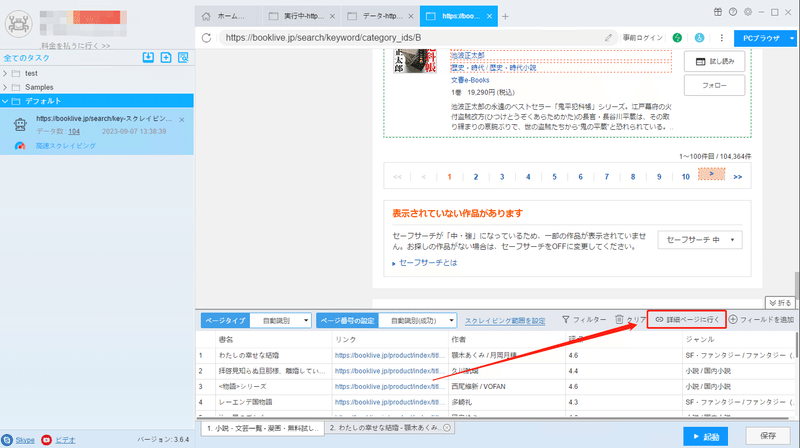Click the クリア trash button
Viewport: 800px width, 448px height.
pyautogui.click(x=631, y=319)
